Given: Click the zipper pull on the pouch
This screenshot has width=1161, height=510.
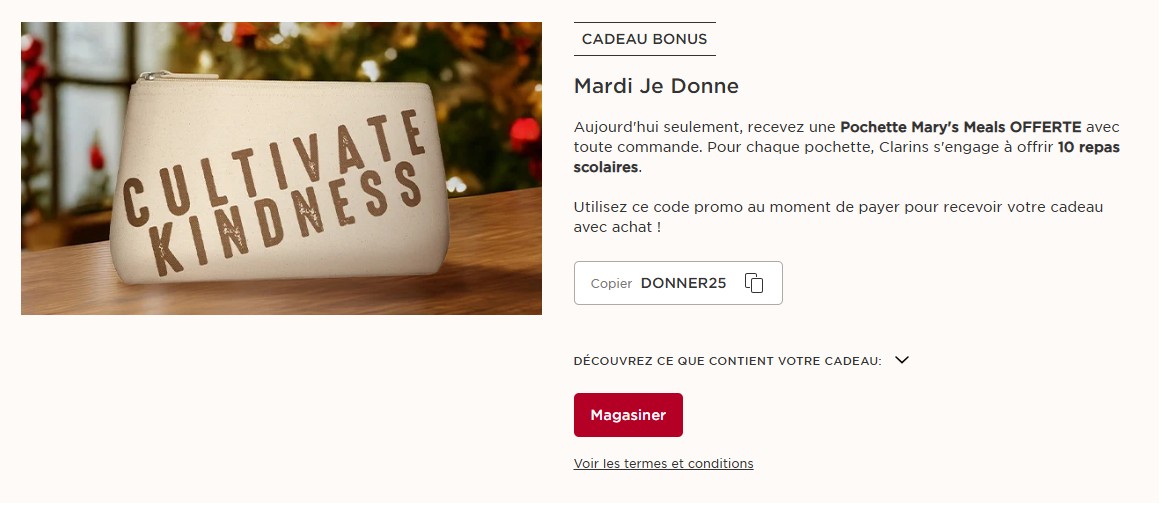Looking at the screenshot, I should click(x=151, y=76).
